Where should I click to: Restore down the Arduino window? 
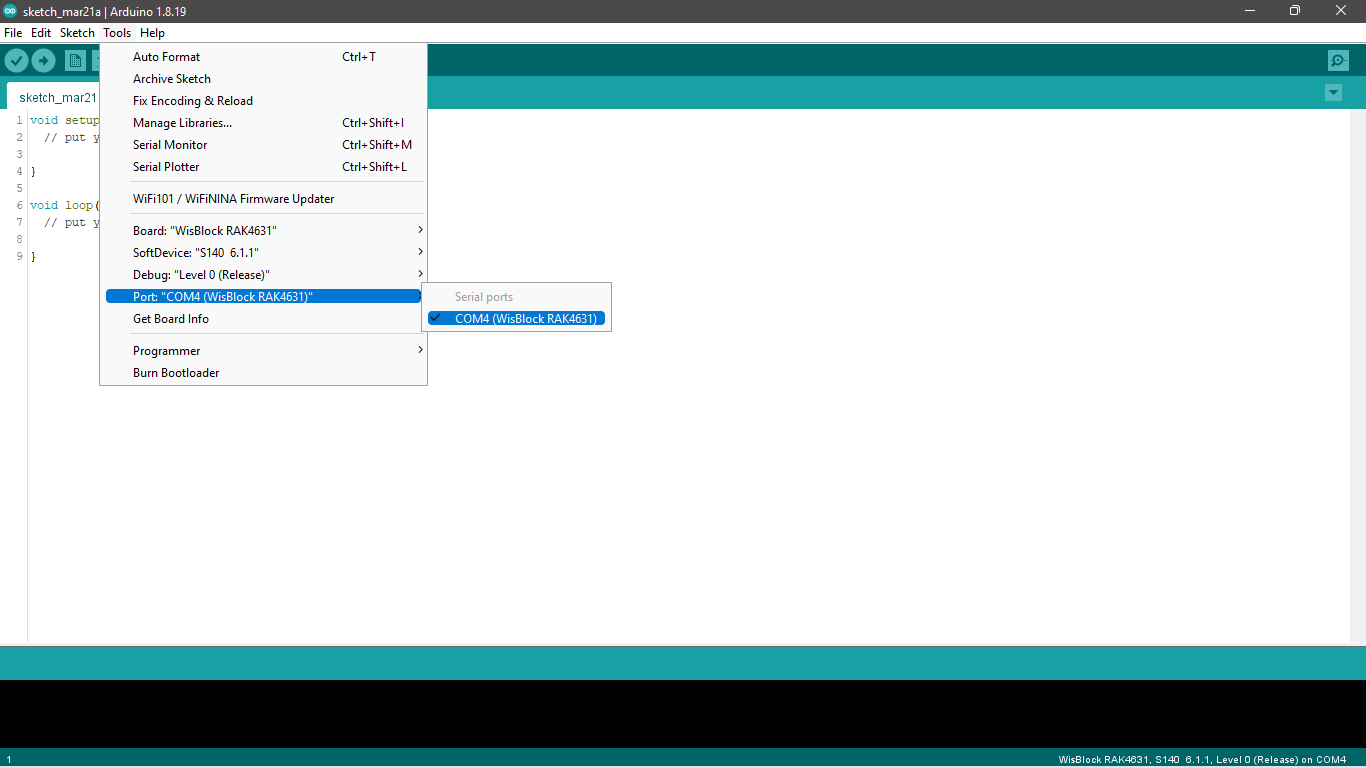click(1295, 11)
